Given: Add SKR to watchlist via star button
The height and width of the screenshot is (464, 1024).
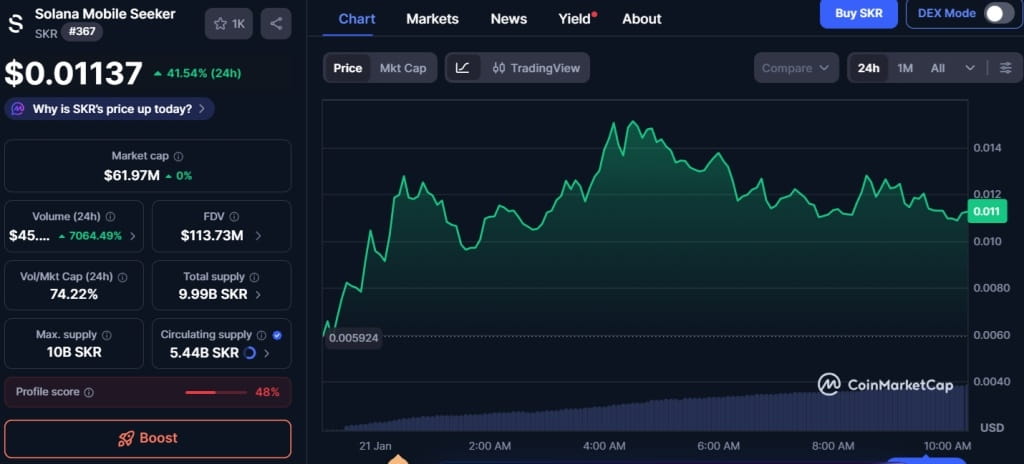Looking at the screenshot, I should tap(229, 24).
